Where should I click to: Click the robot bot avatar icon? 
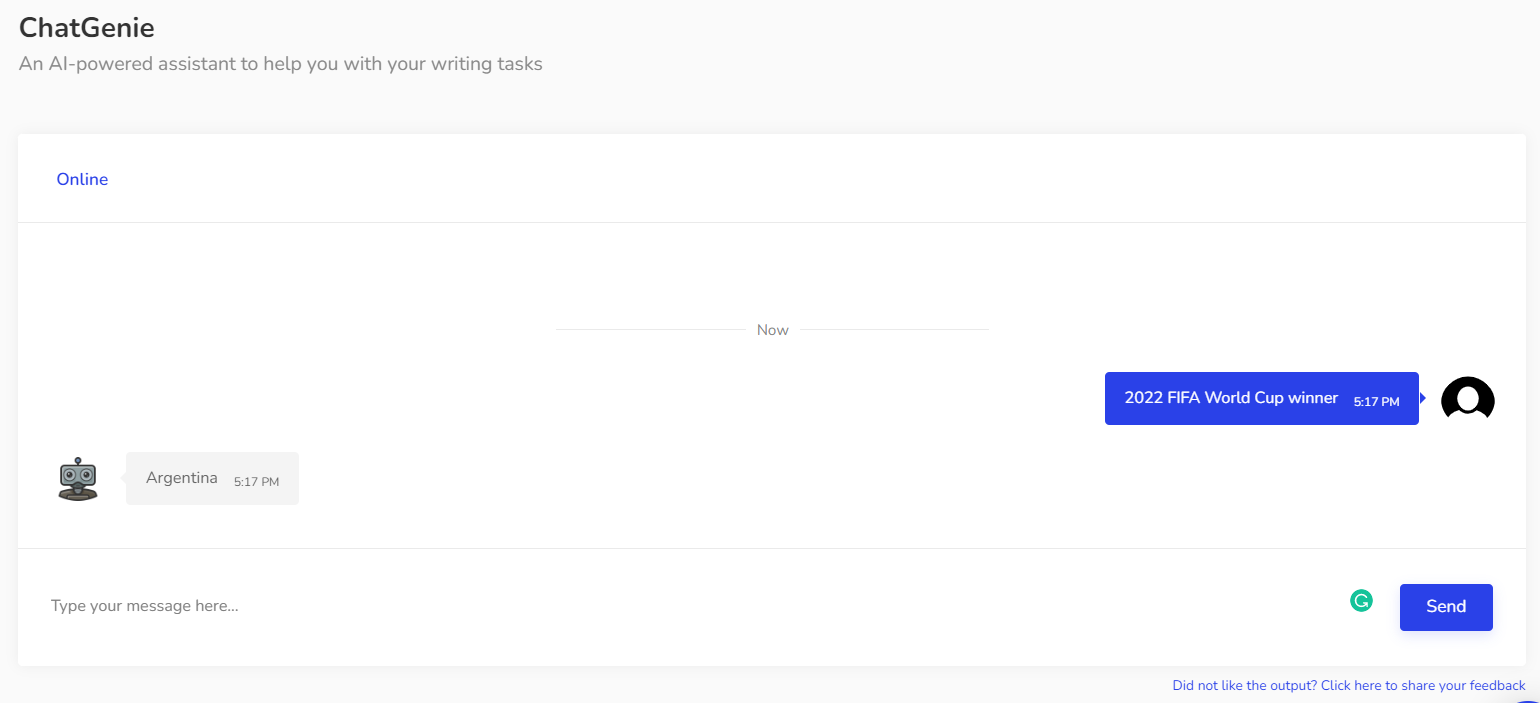click(78, 479)
